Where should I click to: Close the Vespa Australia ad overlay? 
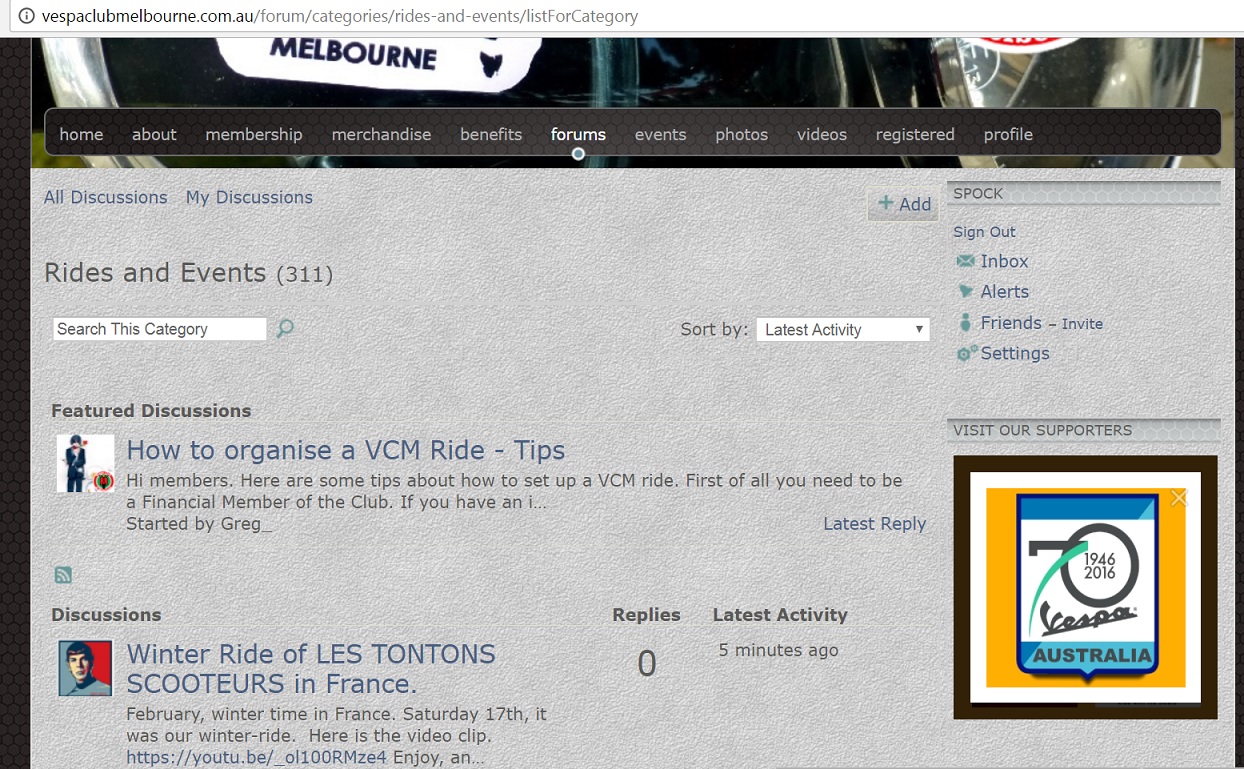[1179, 497]
